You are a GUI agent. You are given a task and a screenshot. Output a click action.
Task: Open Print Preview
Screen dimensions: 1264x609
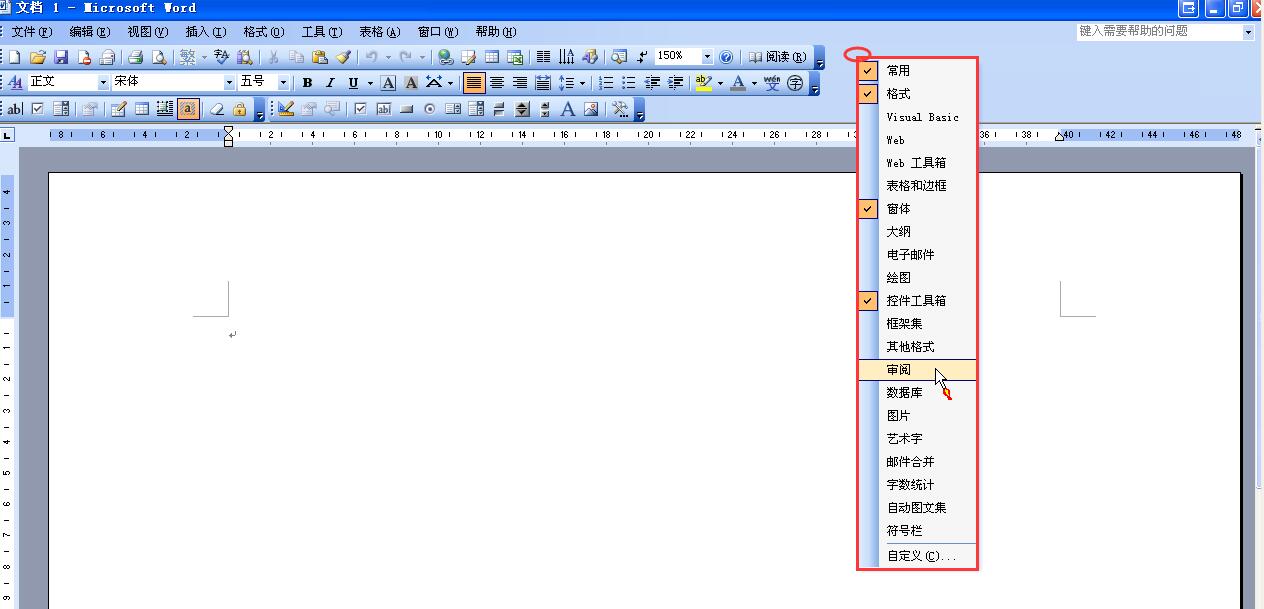[159, 57]
